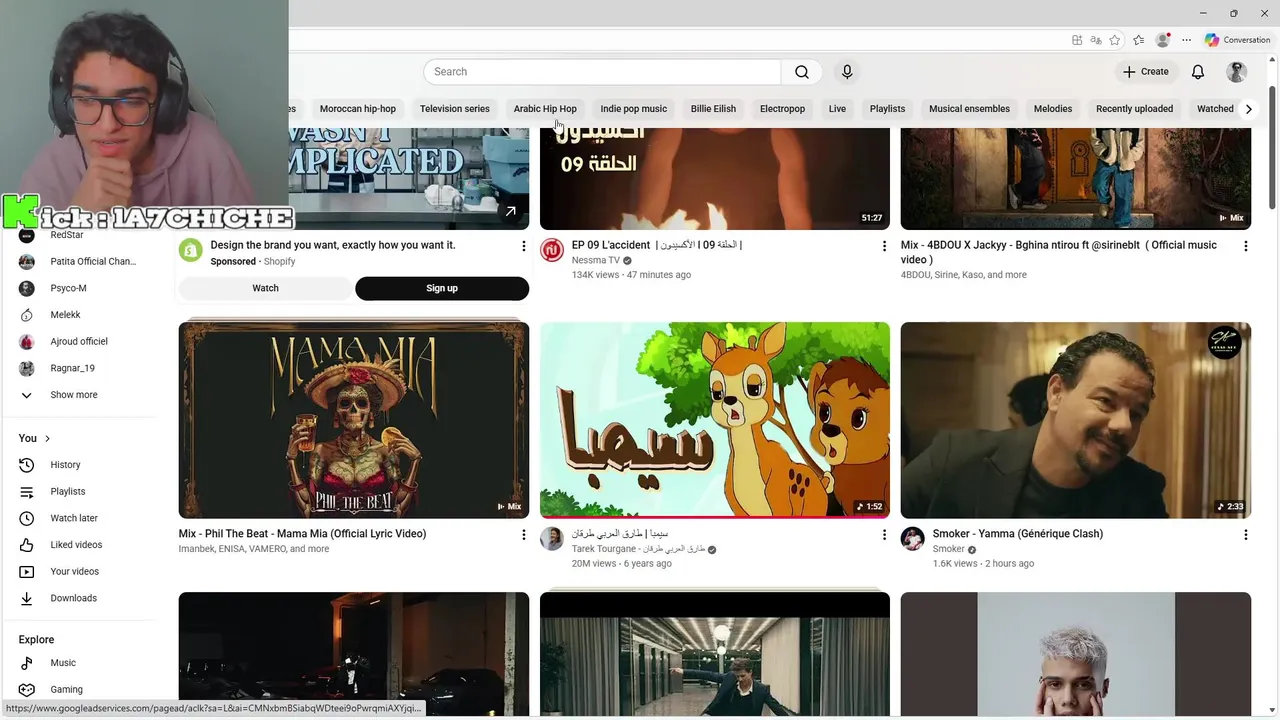Open Nessma TV channel avatar

[x=552, y=250]
